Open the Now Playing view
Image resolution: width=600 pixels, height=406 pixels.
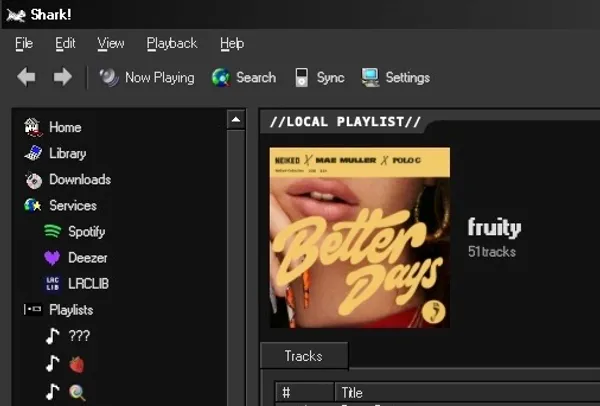tap(147, 77)
